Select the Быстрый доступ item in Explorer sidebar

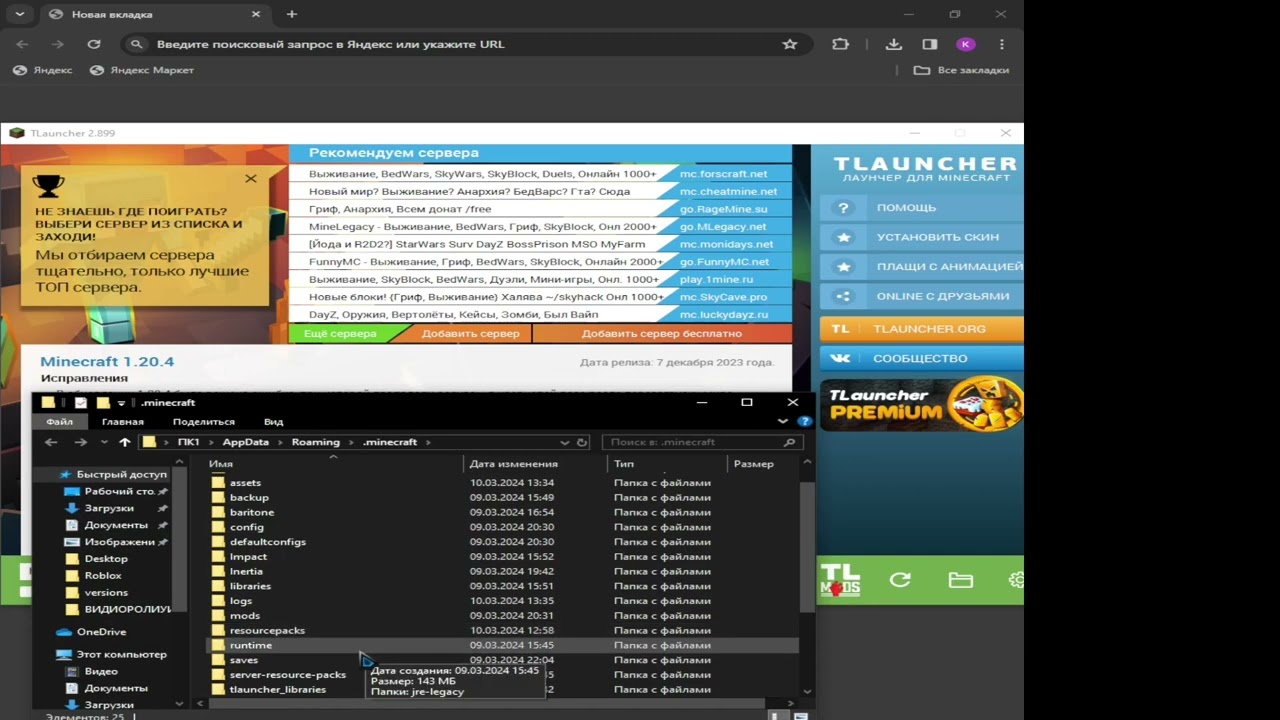[121, 474]
